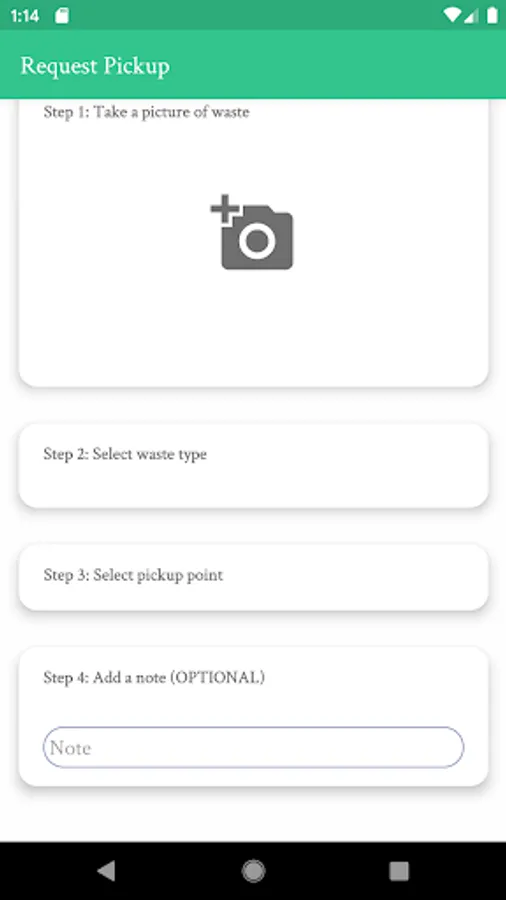Tap the Step 2 Select waste type text
The width and height of the screenshot is (506, 900).
click(x=125, y=454)
